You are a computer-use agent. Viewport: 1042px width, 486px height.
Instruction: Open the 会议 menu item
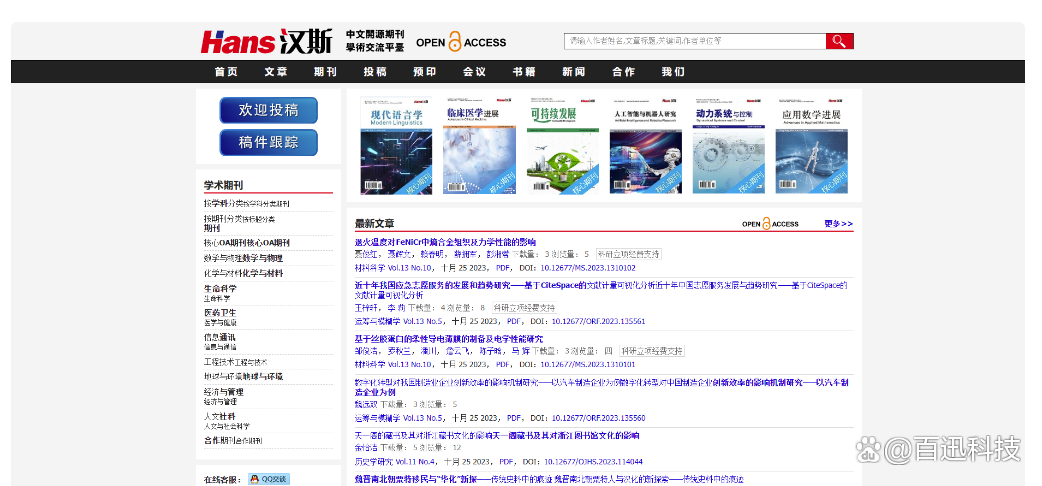(474, 72)
